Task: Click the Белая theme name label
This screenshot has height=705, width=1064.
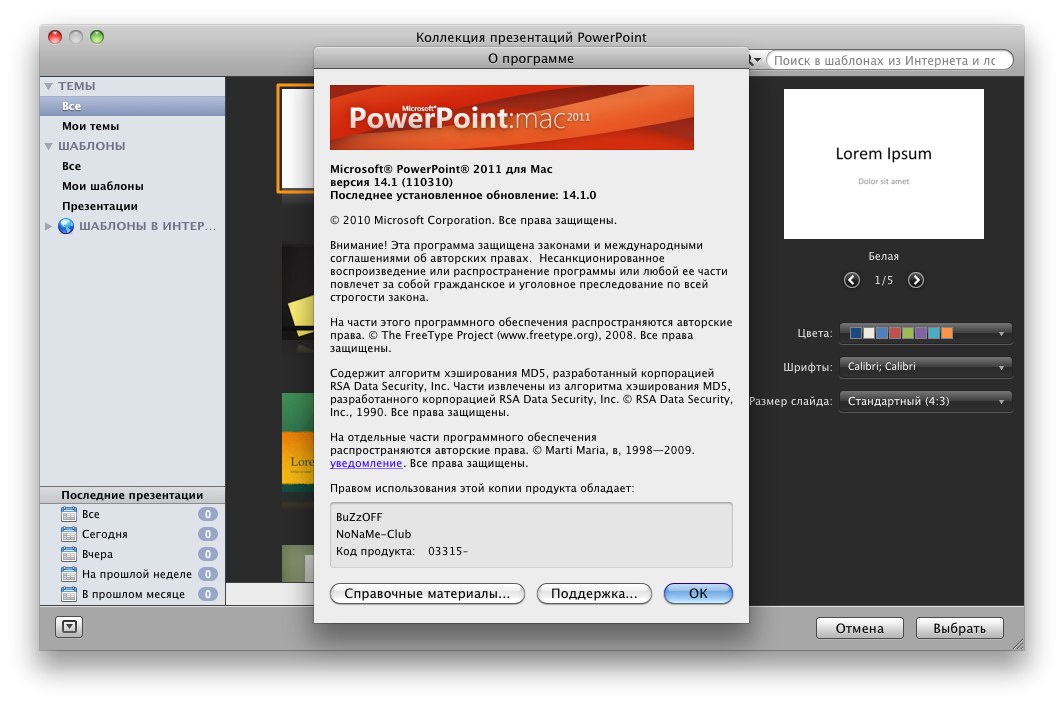Action: click(x=884, y=256)
